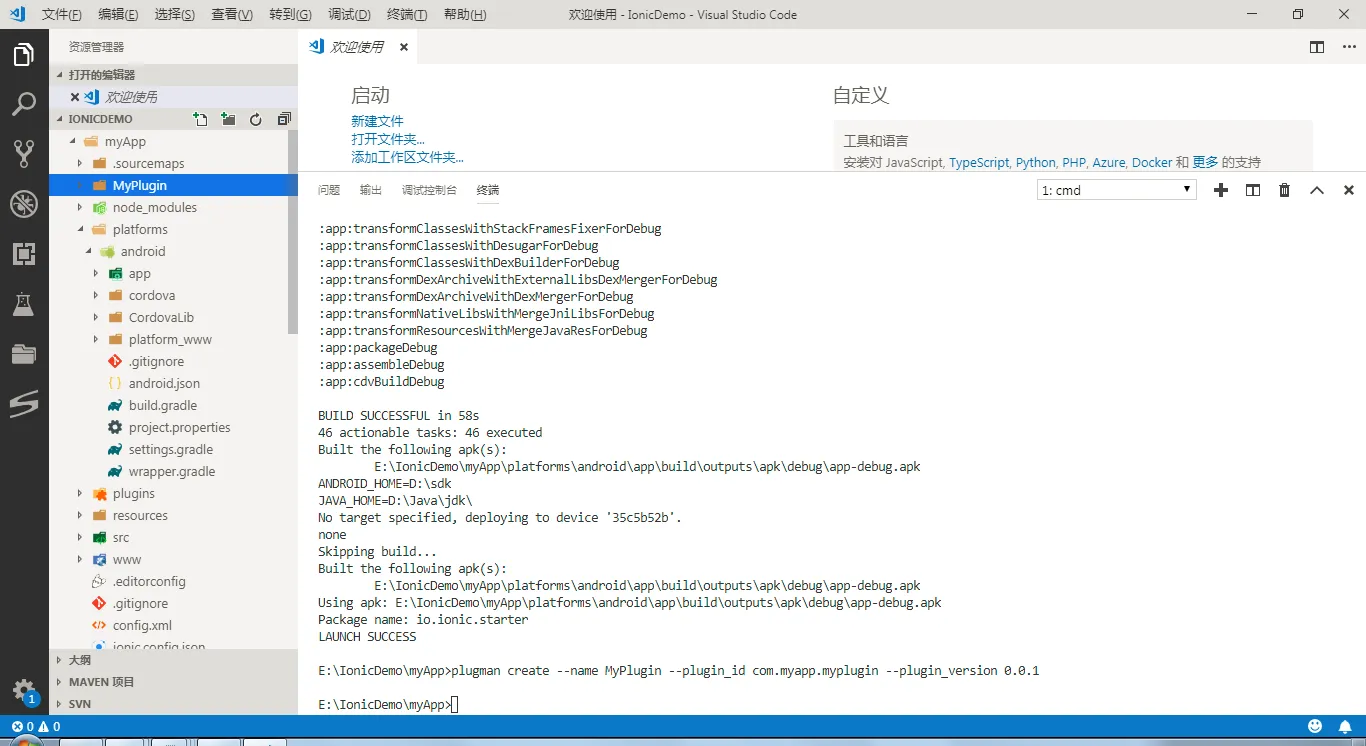Click the explorer vertical scrollbar
Viewport: 1366px width, 746px height.
click(292, 232)
